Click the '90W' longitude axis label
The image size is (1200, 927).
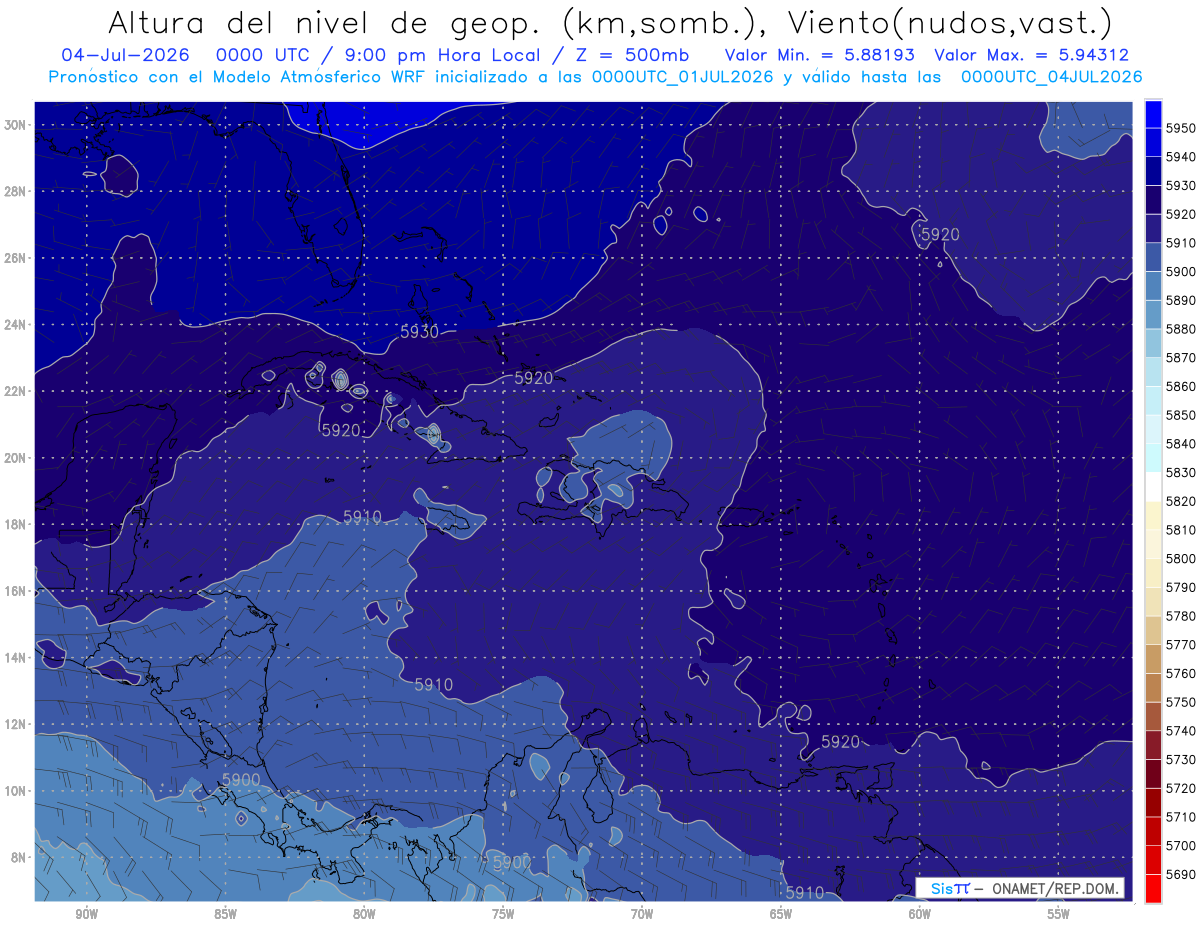coord(87,914)
